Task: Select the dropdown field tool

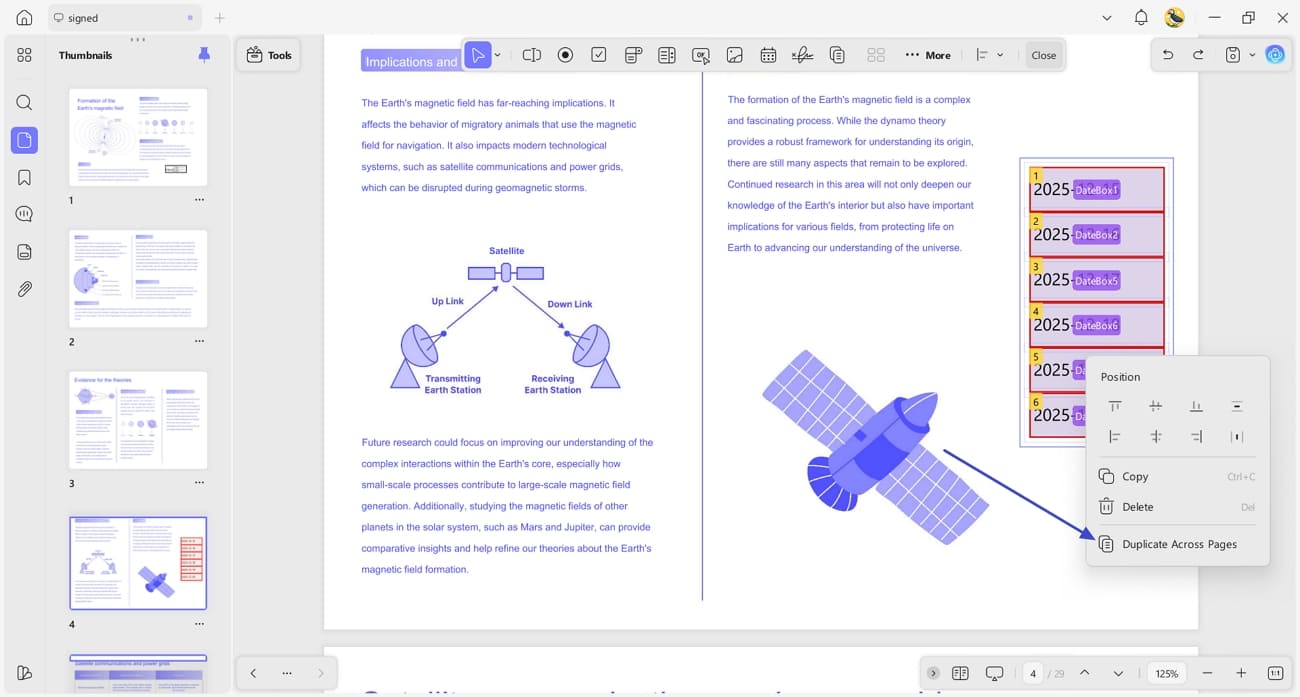Action: click(x=633, y=55)
